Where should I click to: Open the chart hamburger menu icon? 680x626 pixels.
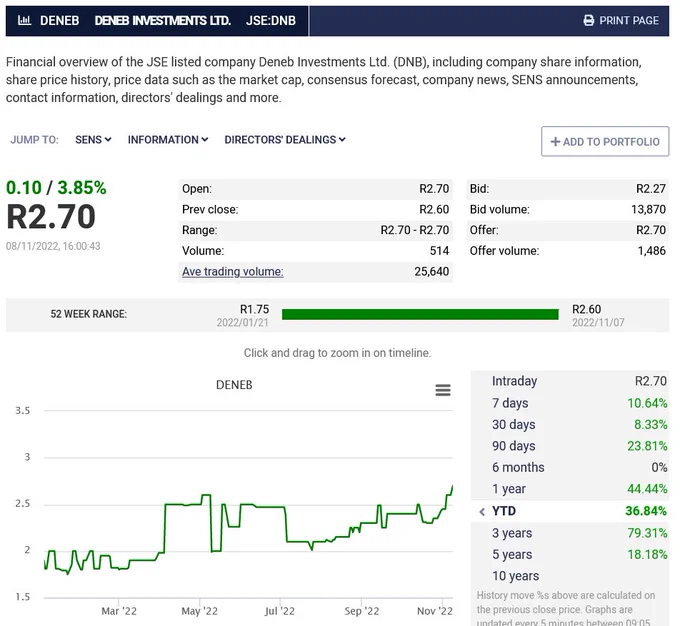click(443, 390)
